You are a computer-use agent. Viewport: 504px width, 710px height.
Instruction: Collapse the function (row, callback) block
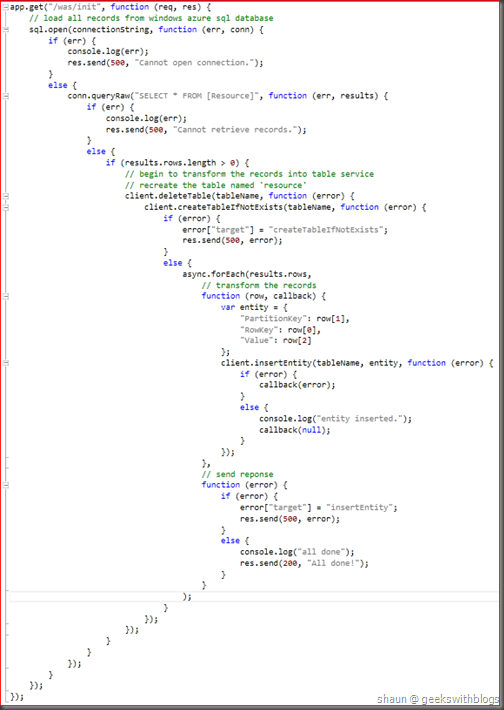pos(6,296)
